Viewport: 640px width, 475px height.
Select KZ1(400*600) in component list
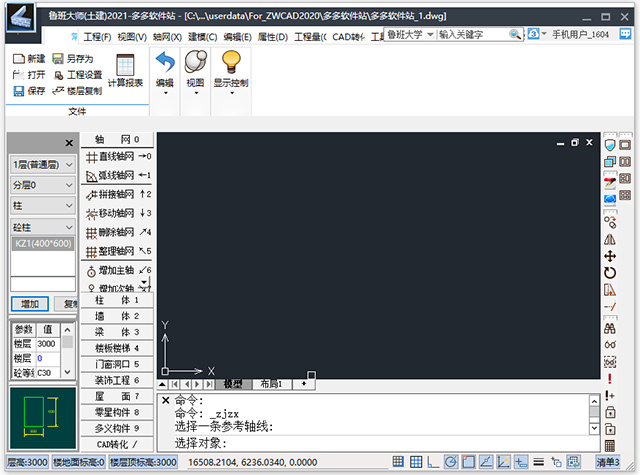[x=43, y=244]
